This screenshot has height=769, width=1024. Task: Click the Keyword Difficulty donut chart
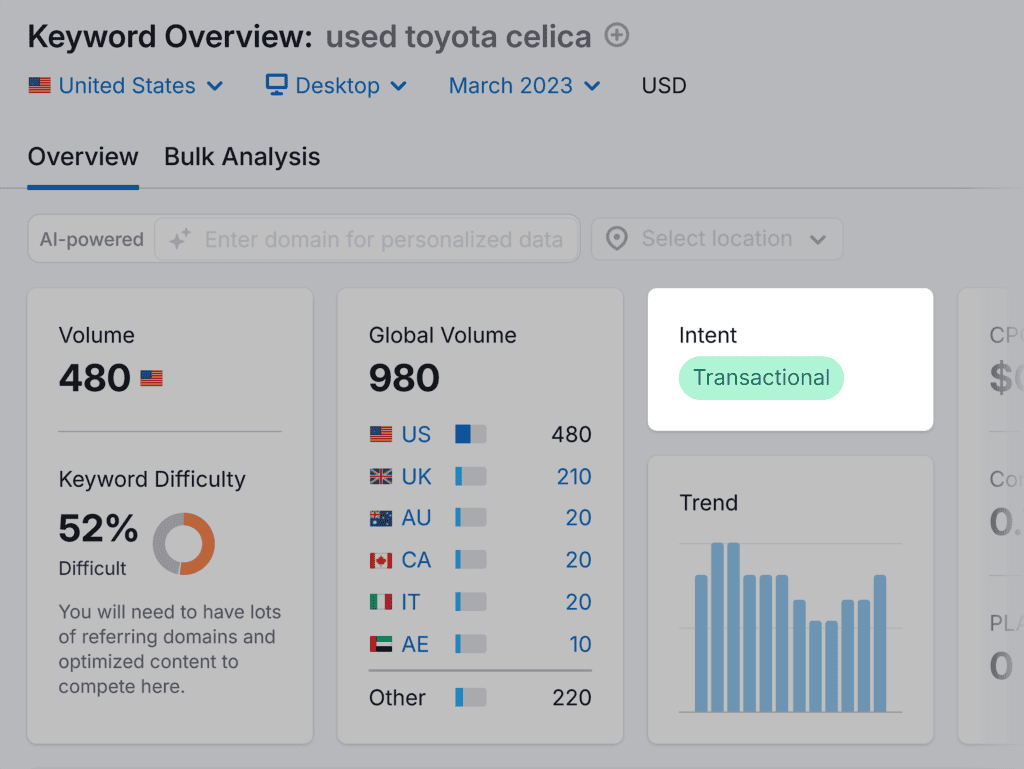[184, 544]
